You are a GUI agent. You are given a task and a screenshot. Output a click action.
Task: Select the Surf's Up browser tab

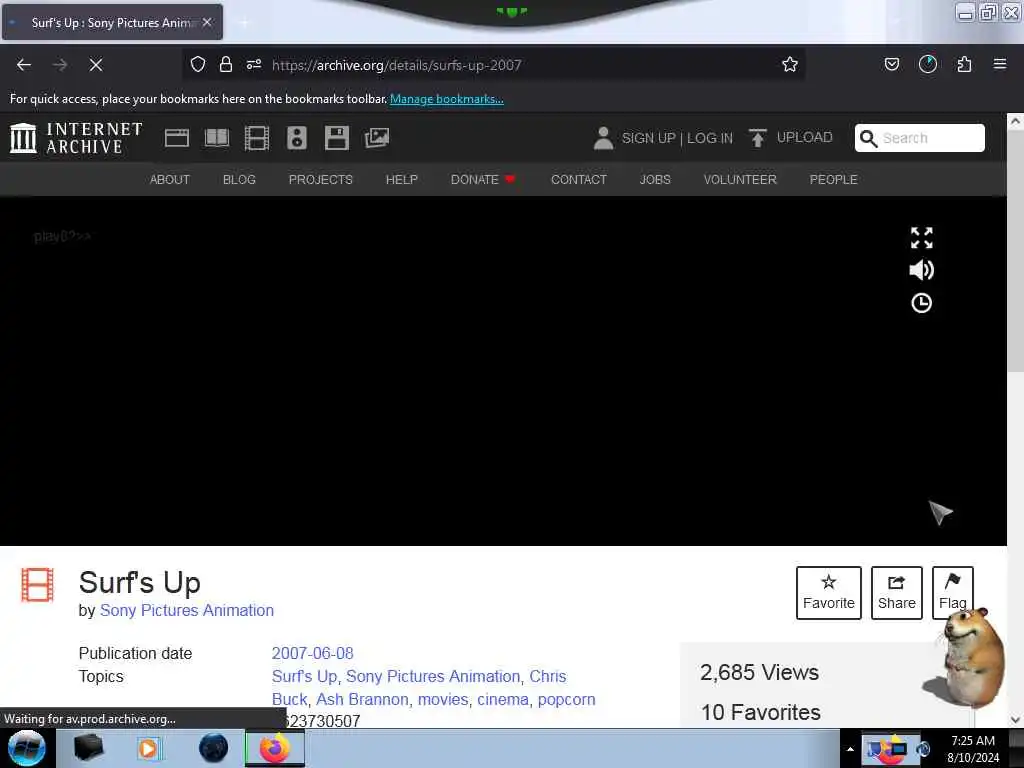pos(112,22)
